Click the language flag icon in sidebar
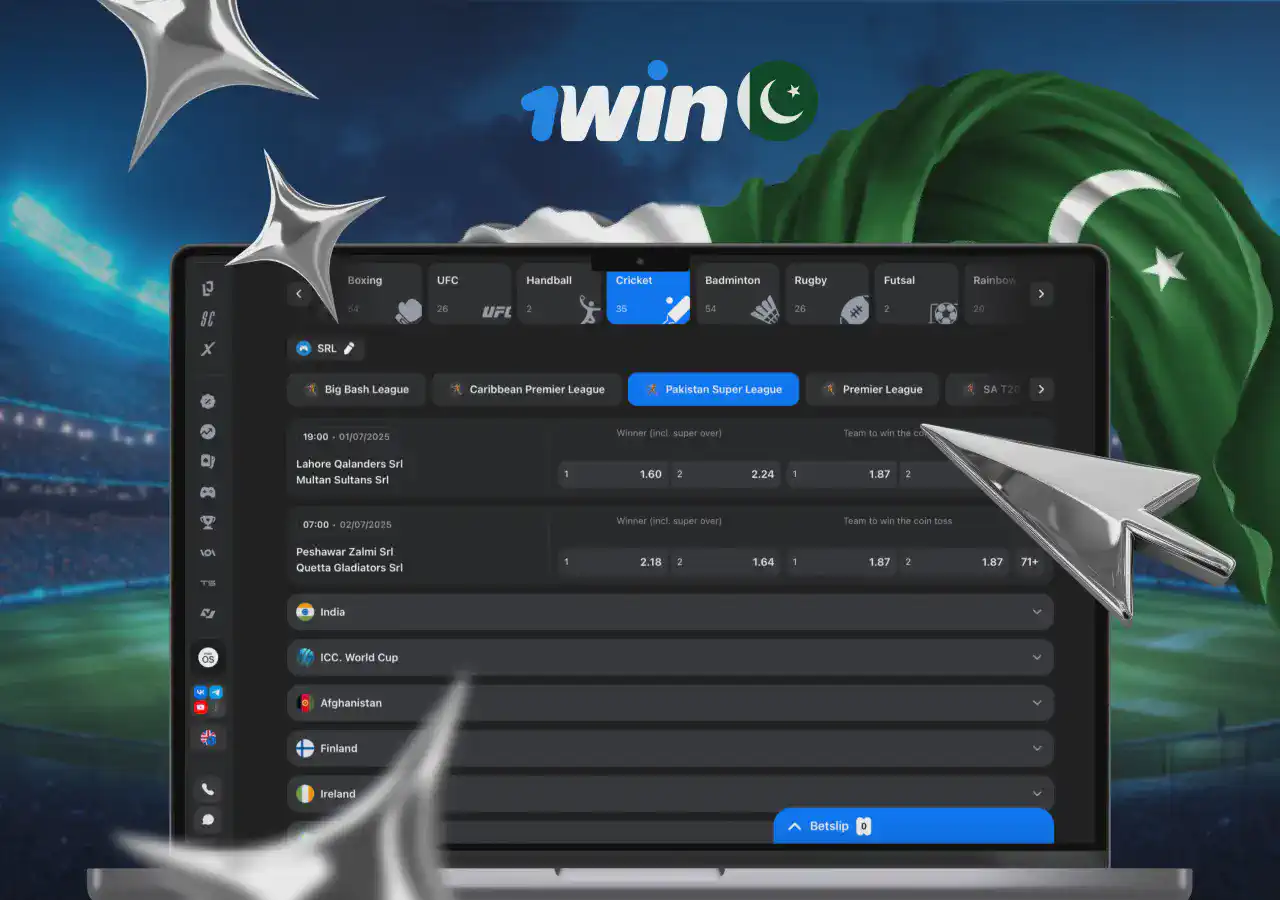 pos(208,738)
